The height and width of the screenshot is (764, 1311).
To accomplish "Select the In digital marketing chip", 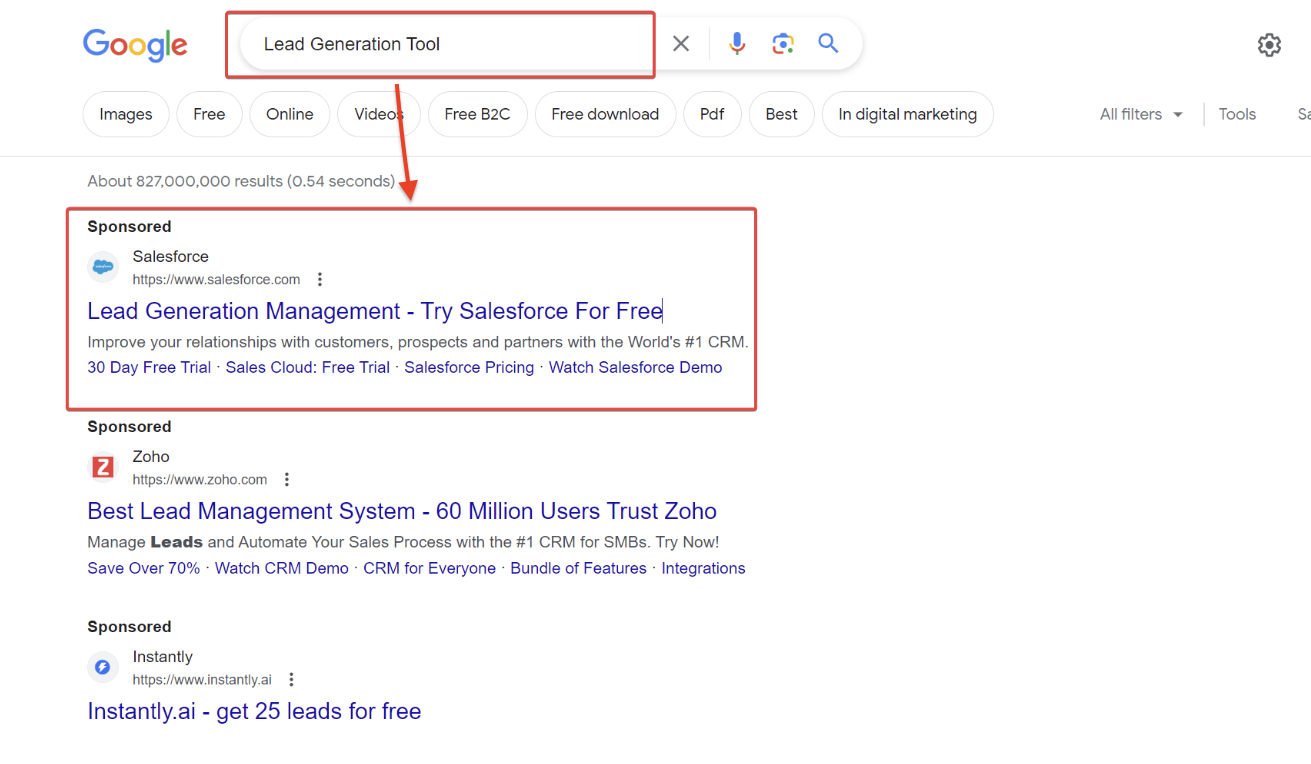I will tap(908, 114).
